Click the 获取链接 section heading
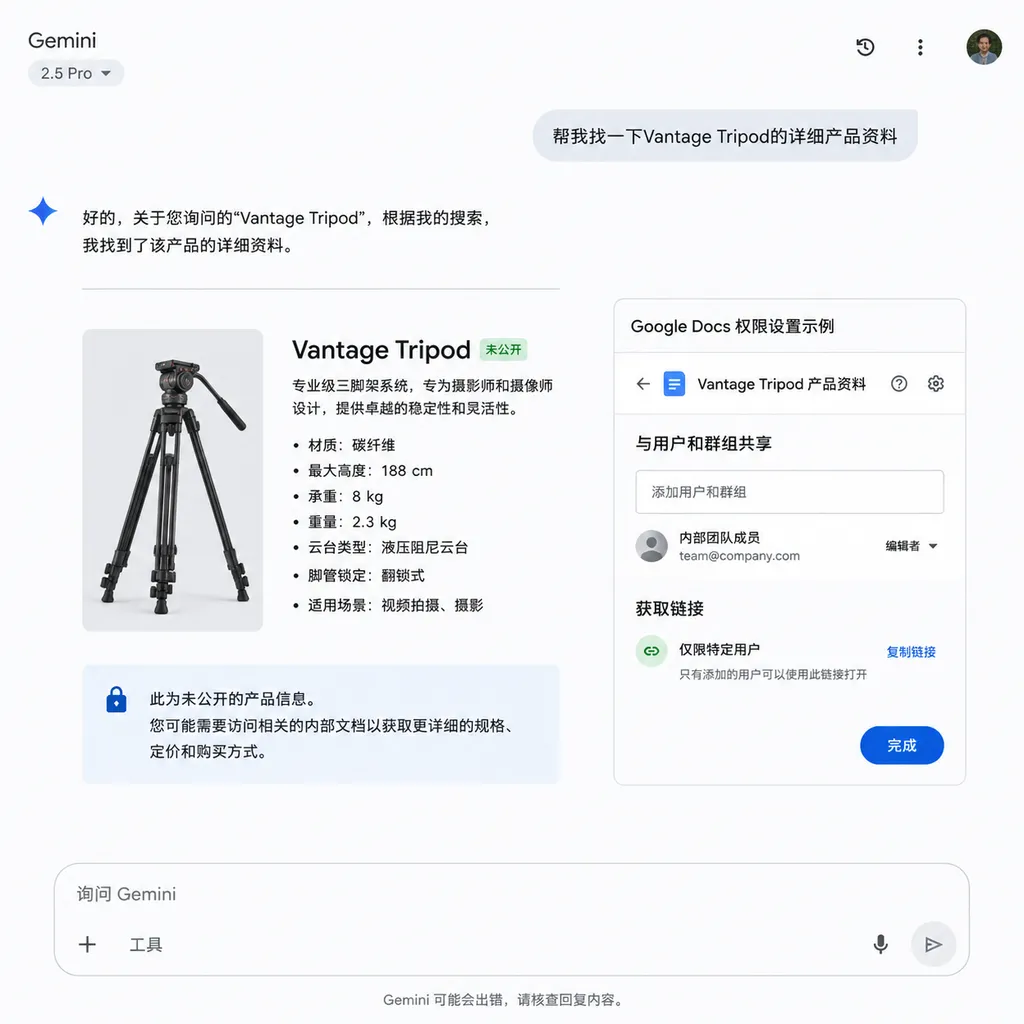Screen dimensions: 1024x1024 pyautogui.click(x=669, y=609)
